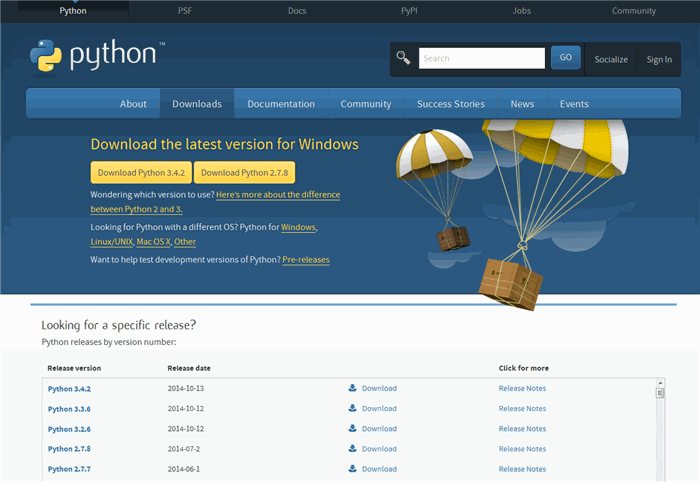Image resolution: width=700 pixels, height=482 pixels.
Task: Click download icon for Python 3.3.6
Action: [x=352, y=408]
